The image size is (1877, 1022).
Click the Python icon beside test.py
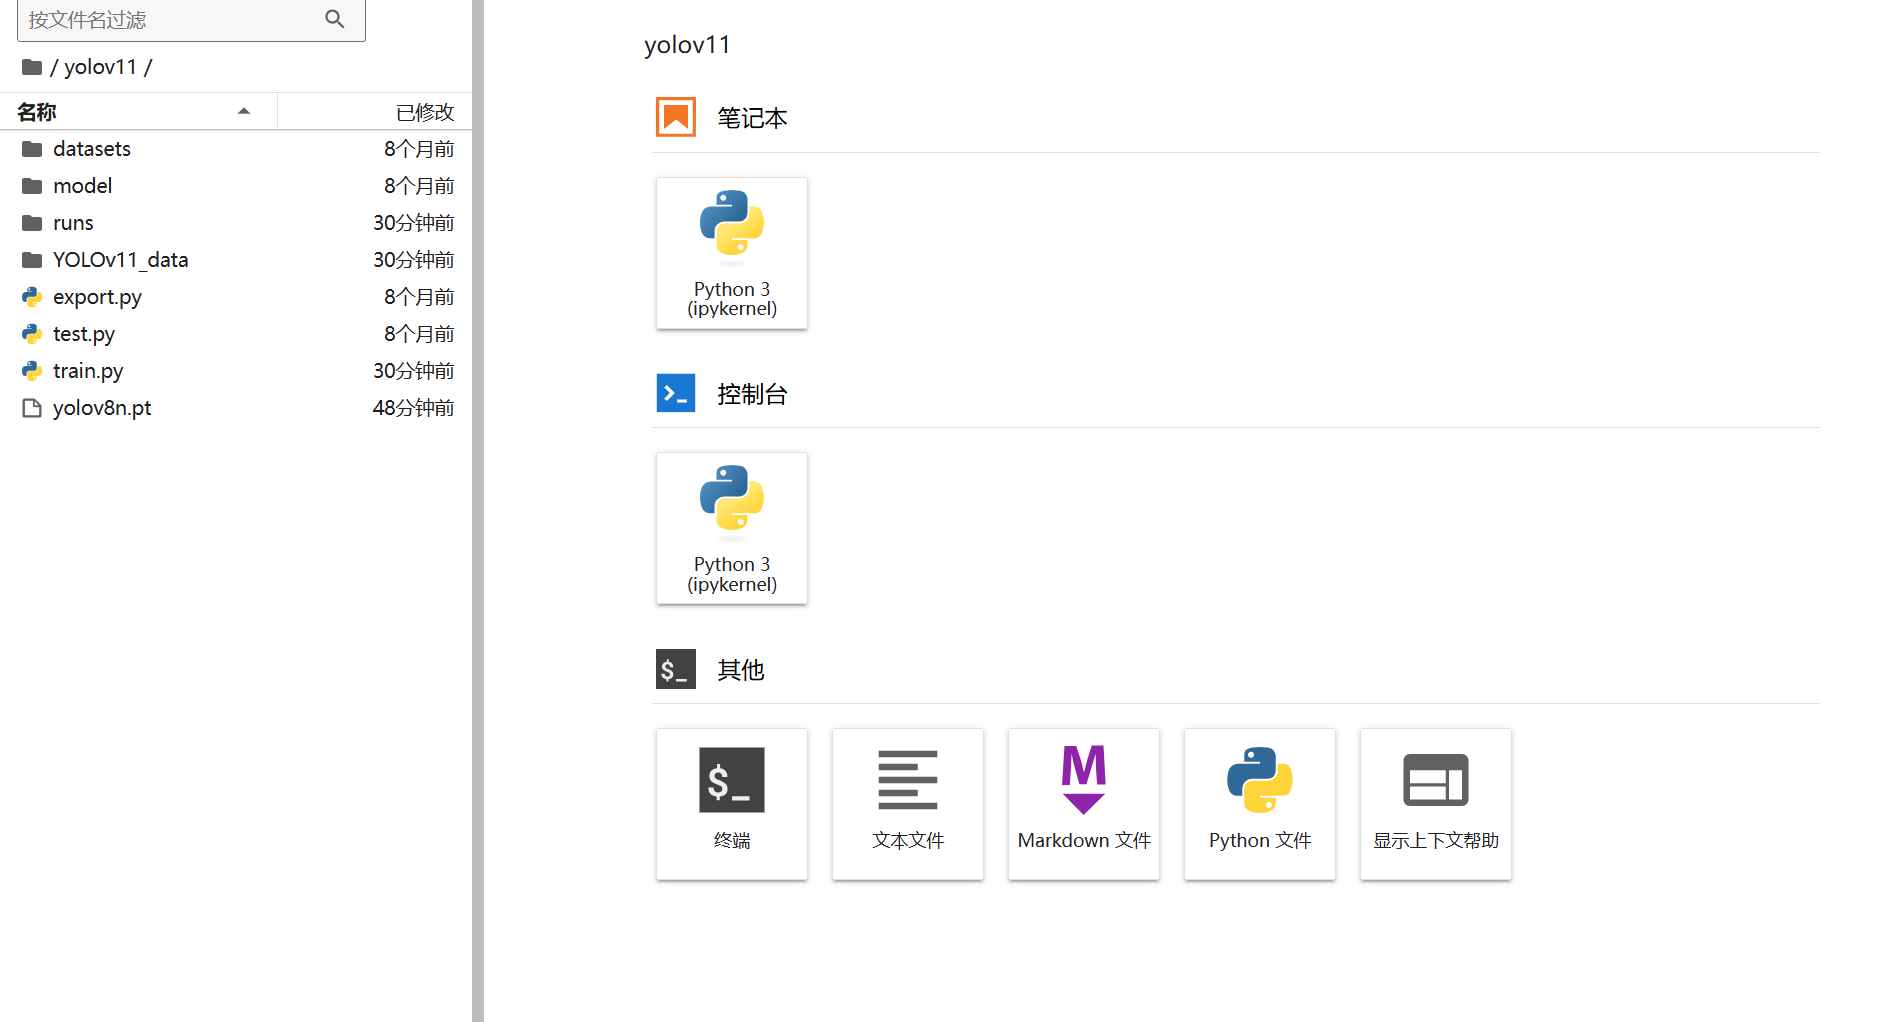[32, 334]
